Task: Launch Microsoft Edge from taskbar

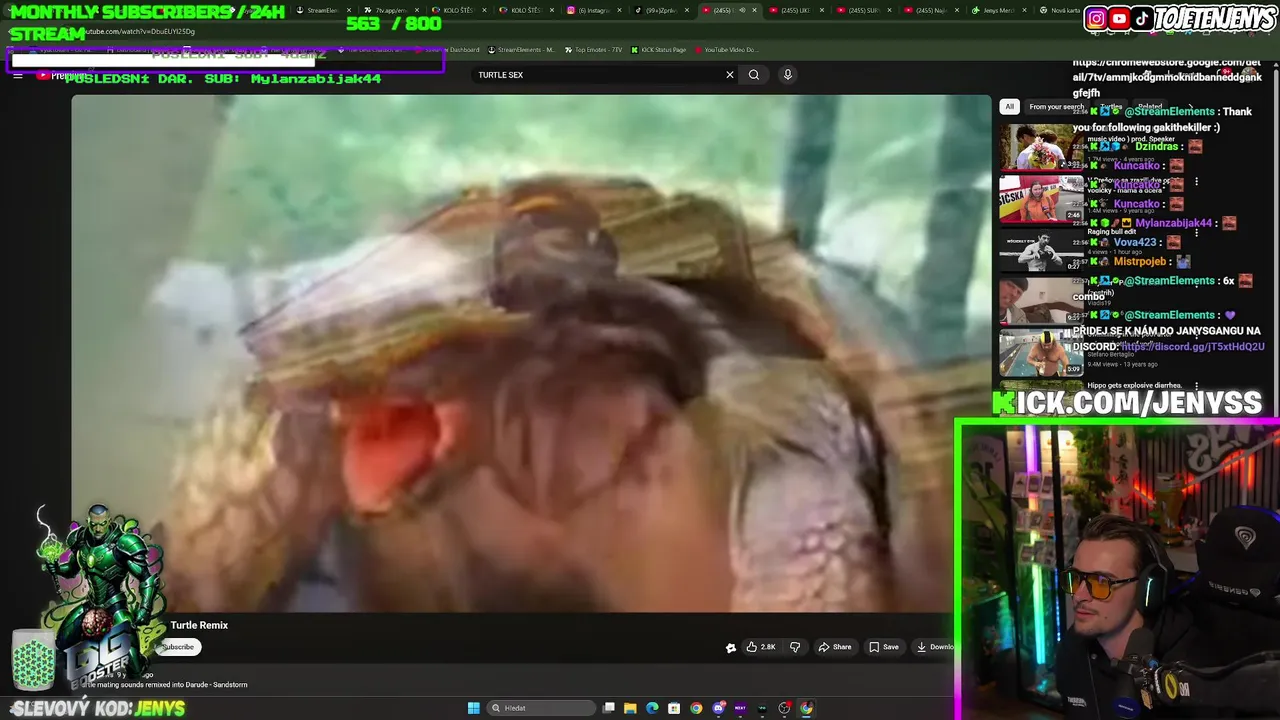Action: point(652,708)
